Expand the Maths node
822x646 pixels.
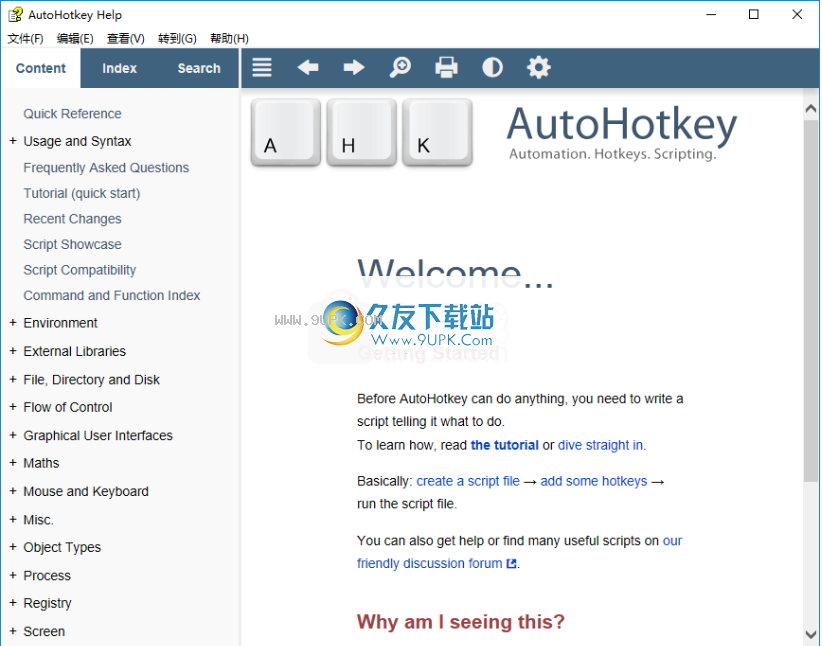tap(13, 463)
